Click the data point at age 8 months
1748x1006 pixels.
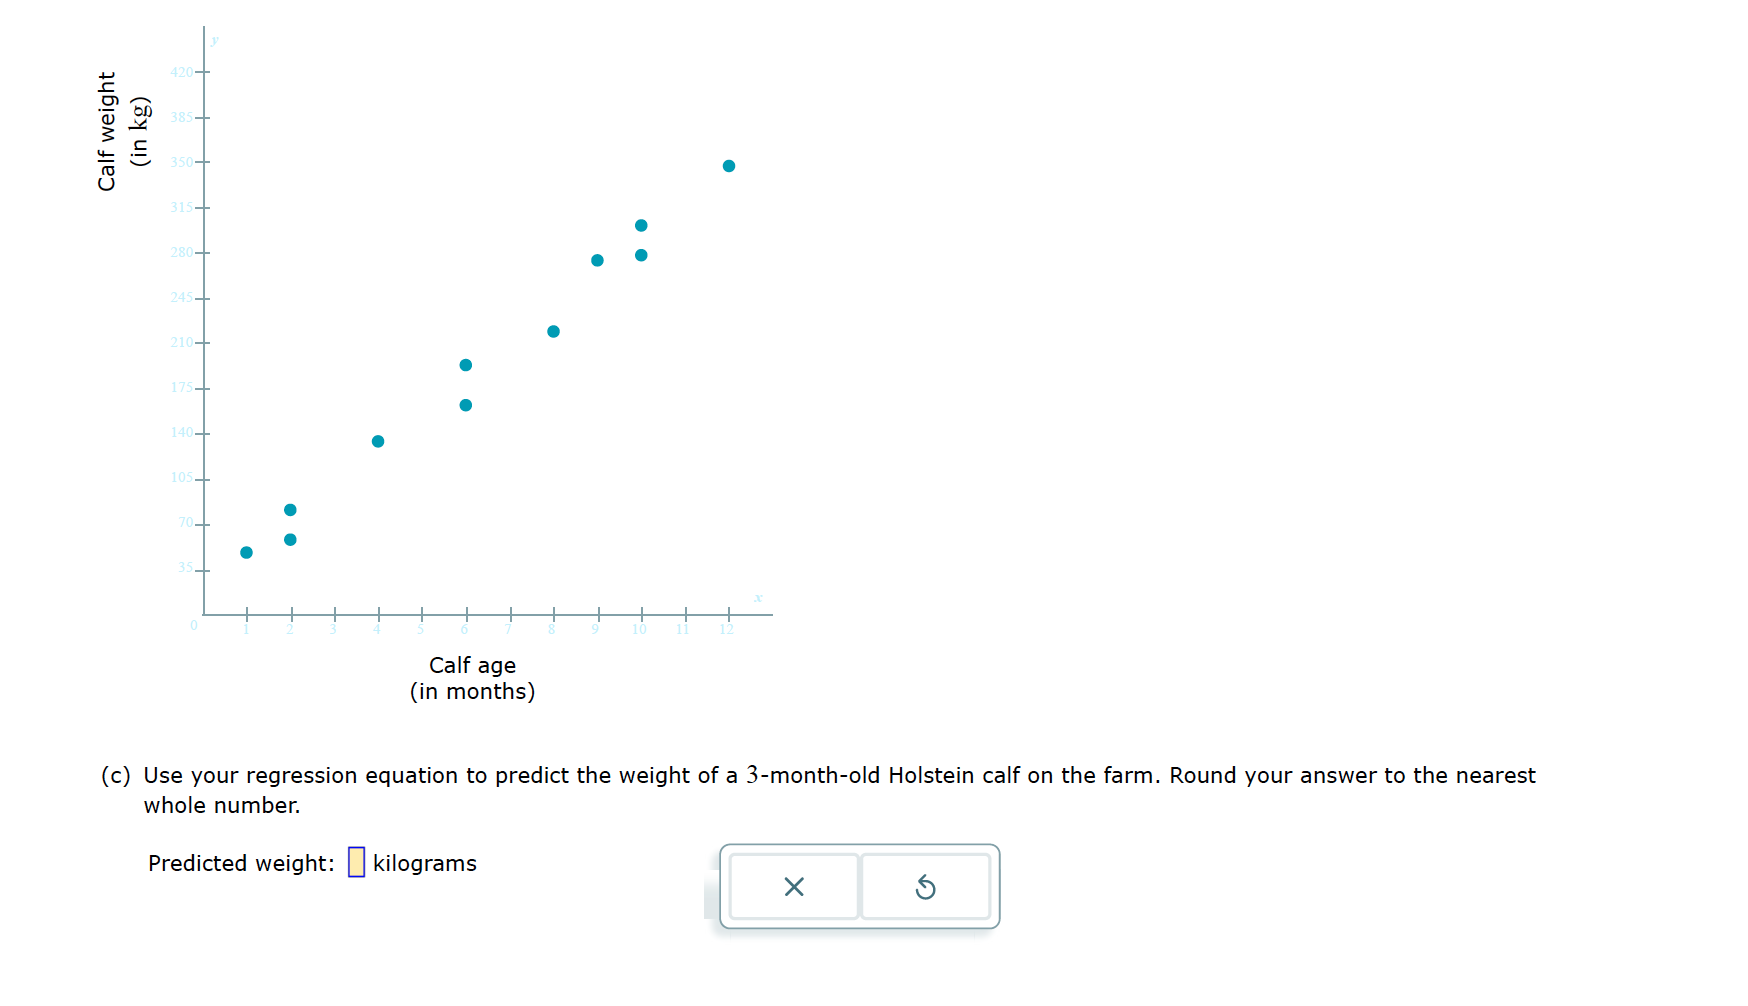[552, 330]
